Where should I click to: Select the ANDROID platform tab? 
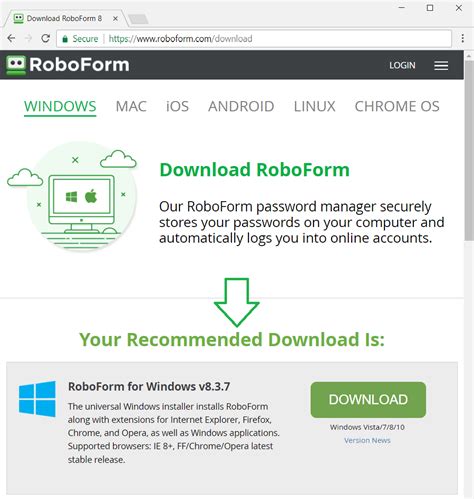coord(241,107)
